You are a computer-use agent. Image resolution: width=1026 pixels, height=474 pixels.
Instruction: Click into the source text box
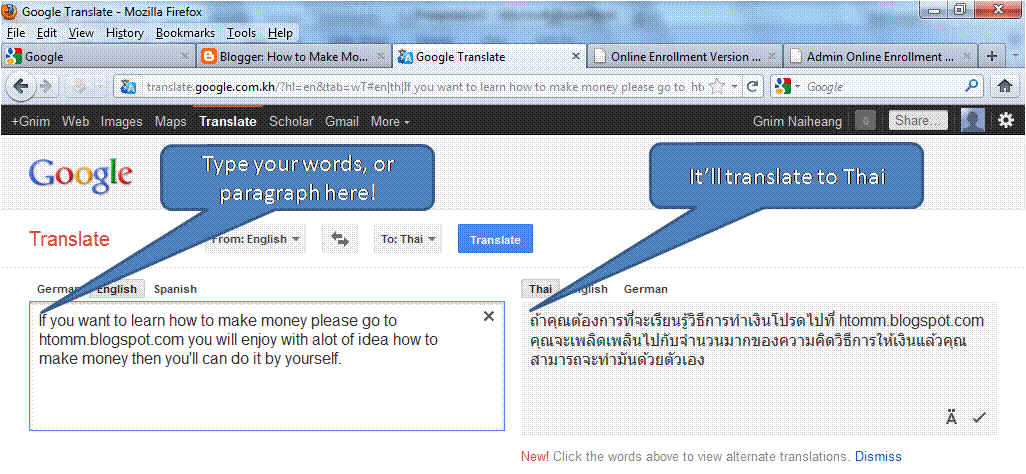pos(267,366)
